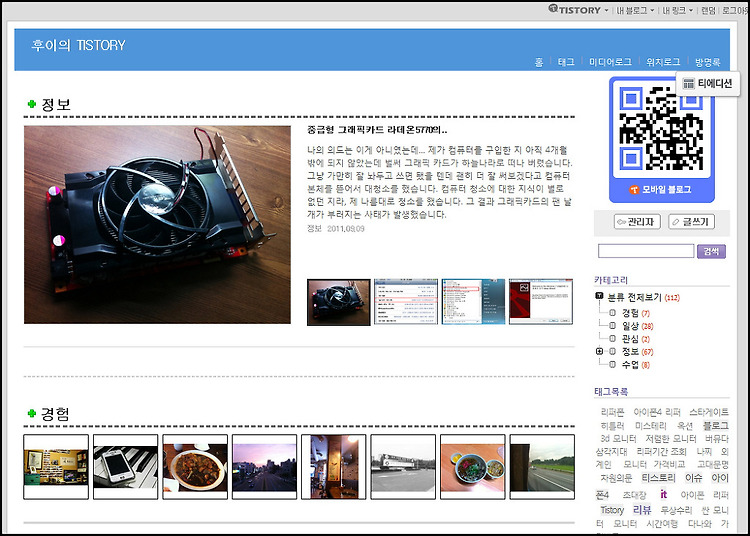Open the 태그목록 heading link
Image resolution: width=750 pixels, height=536 pixels.
point(611,392)
